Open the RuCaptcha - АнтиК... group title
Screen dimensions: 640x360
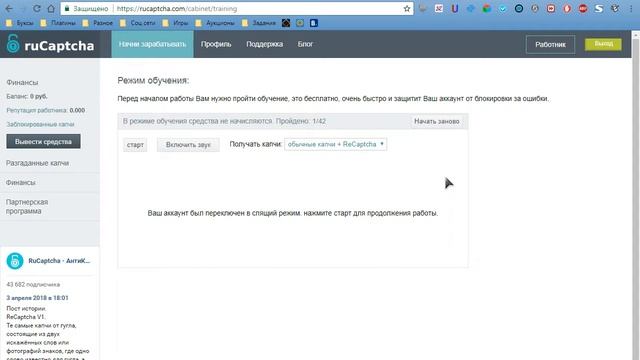59,261
